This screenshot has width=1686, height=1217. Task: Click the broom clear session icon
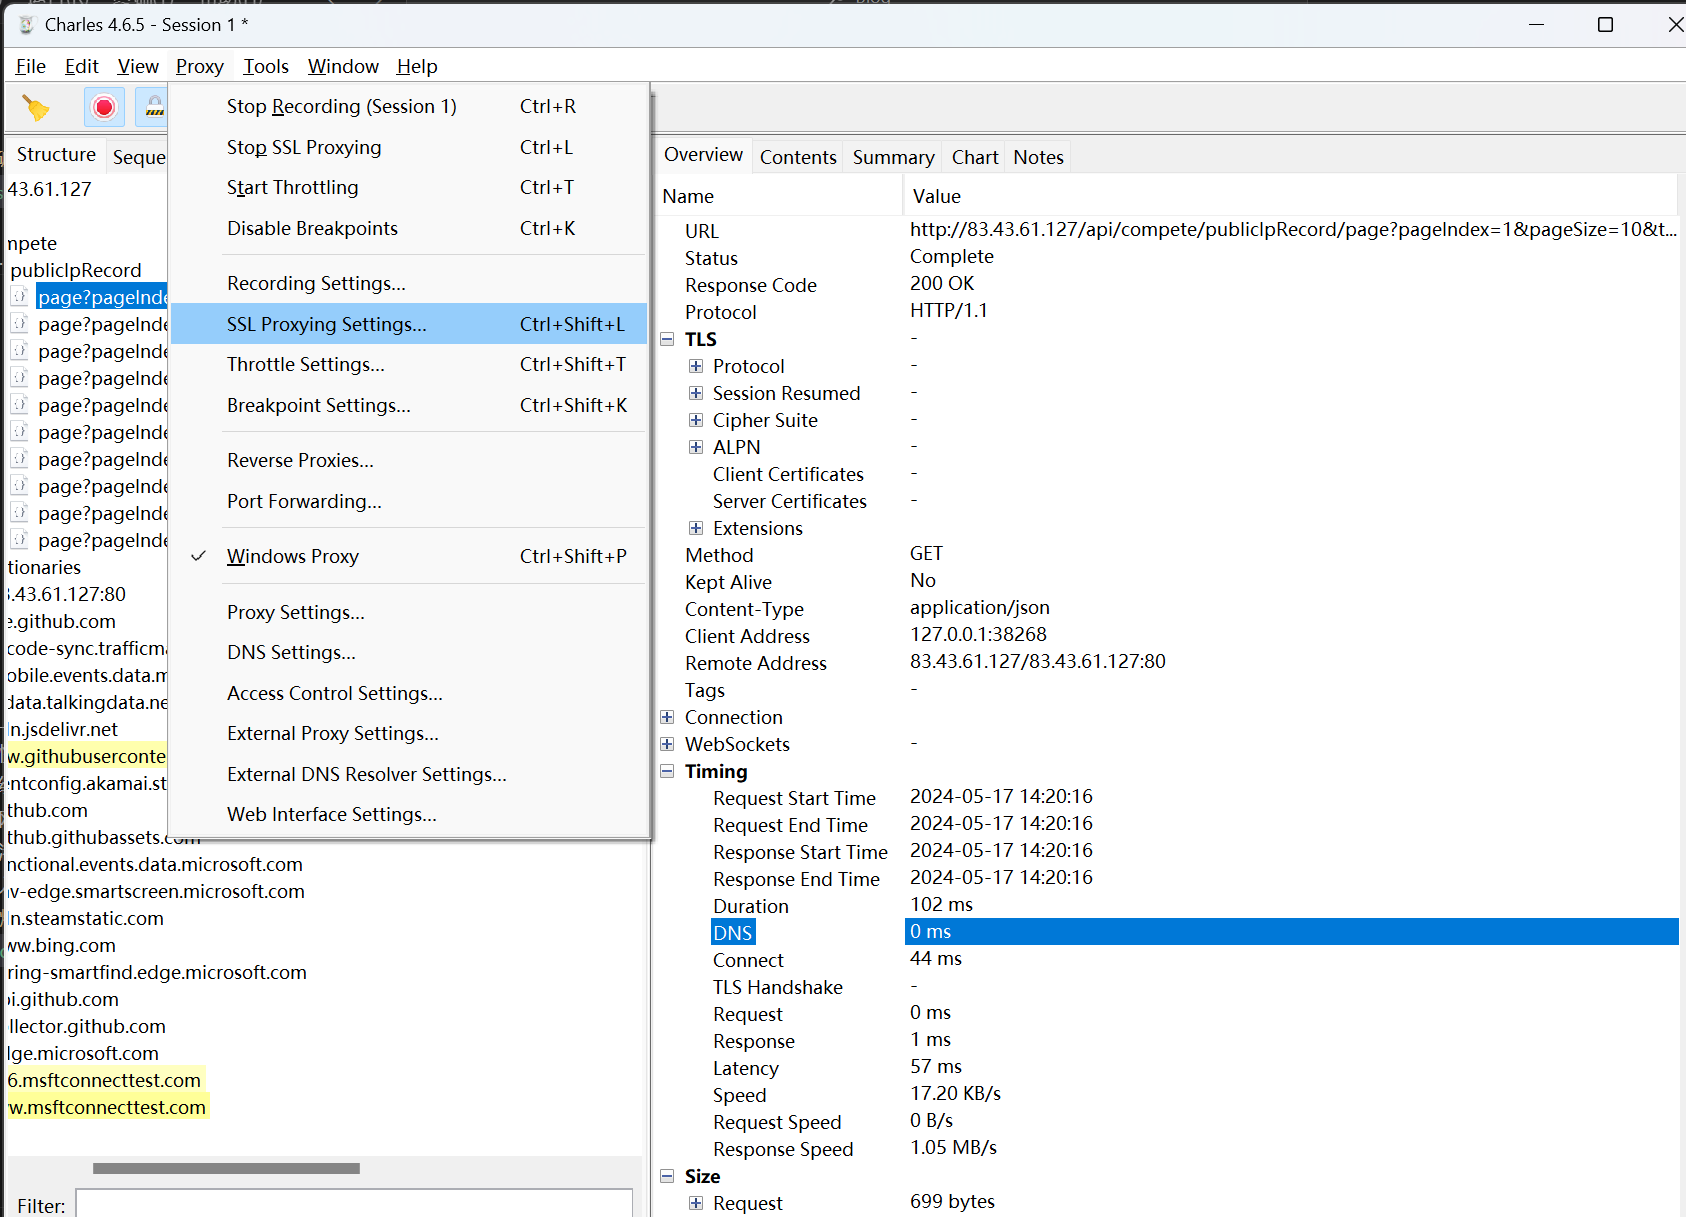[x=36, y=108]
